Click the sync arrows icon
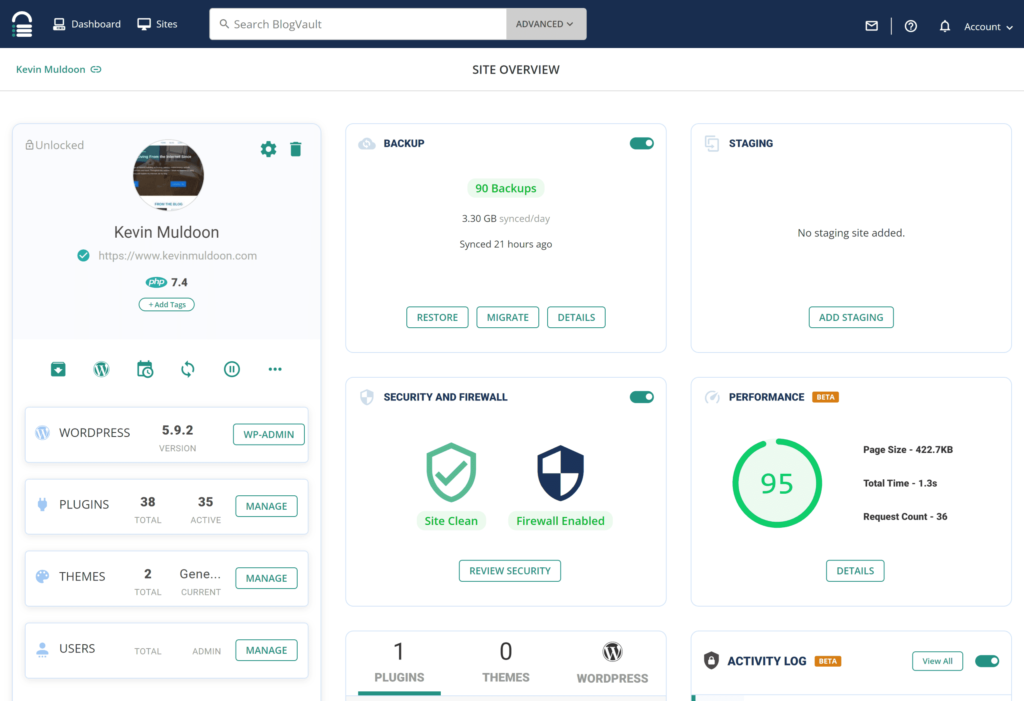This screenshot has width=1024, height=701. tap(188, 369)
